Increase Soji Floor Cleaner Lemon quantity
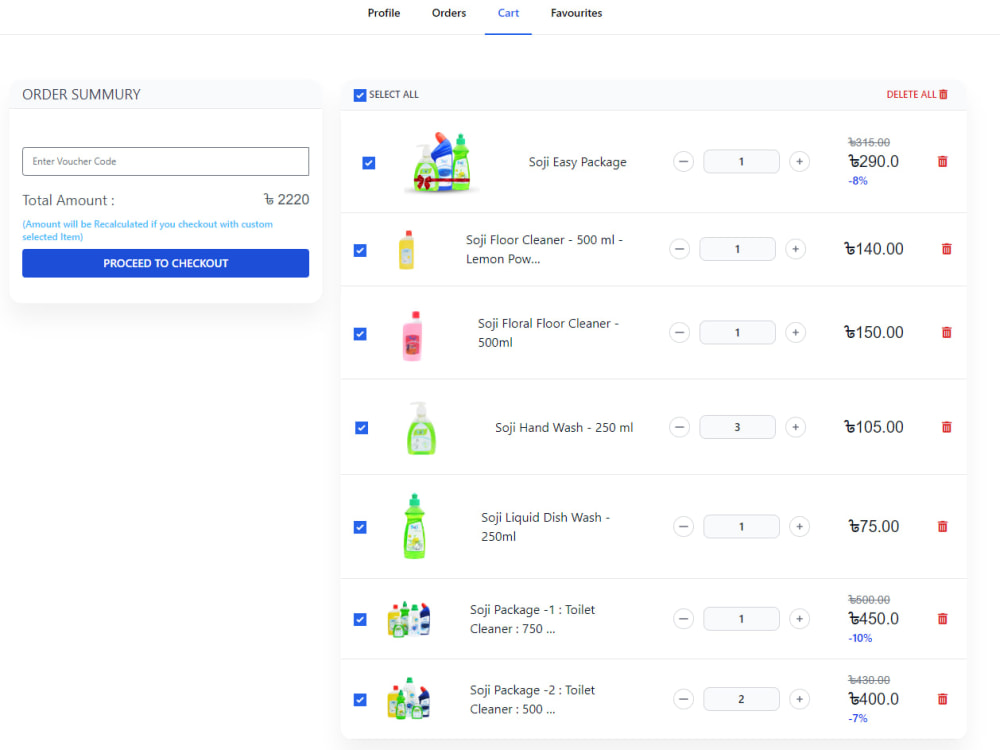The height and width of the screenshot is (750, 1000). [x=795, y=249]
